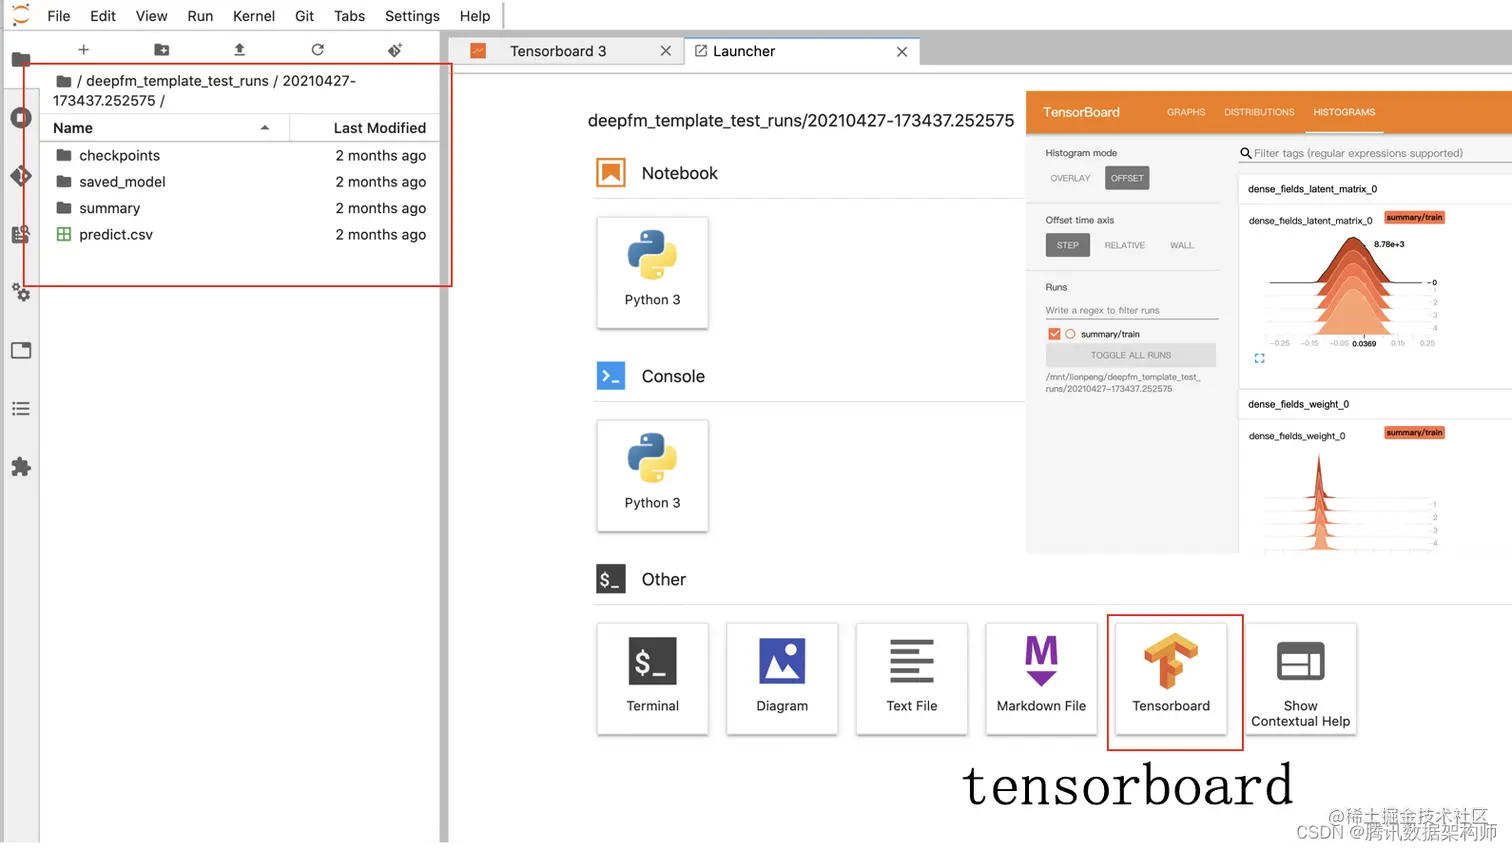This screenshot has width=1512, height=850.
Task: Click the Upload Files icon
Action: coord(239,49)
